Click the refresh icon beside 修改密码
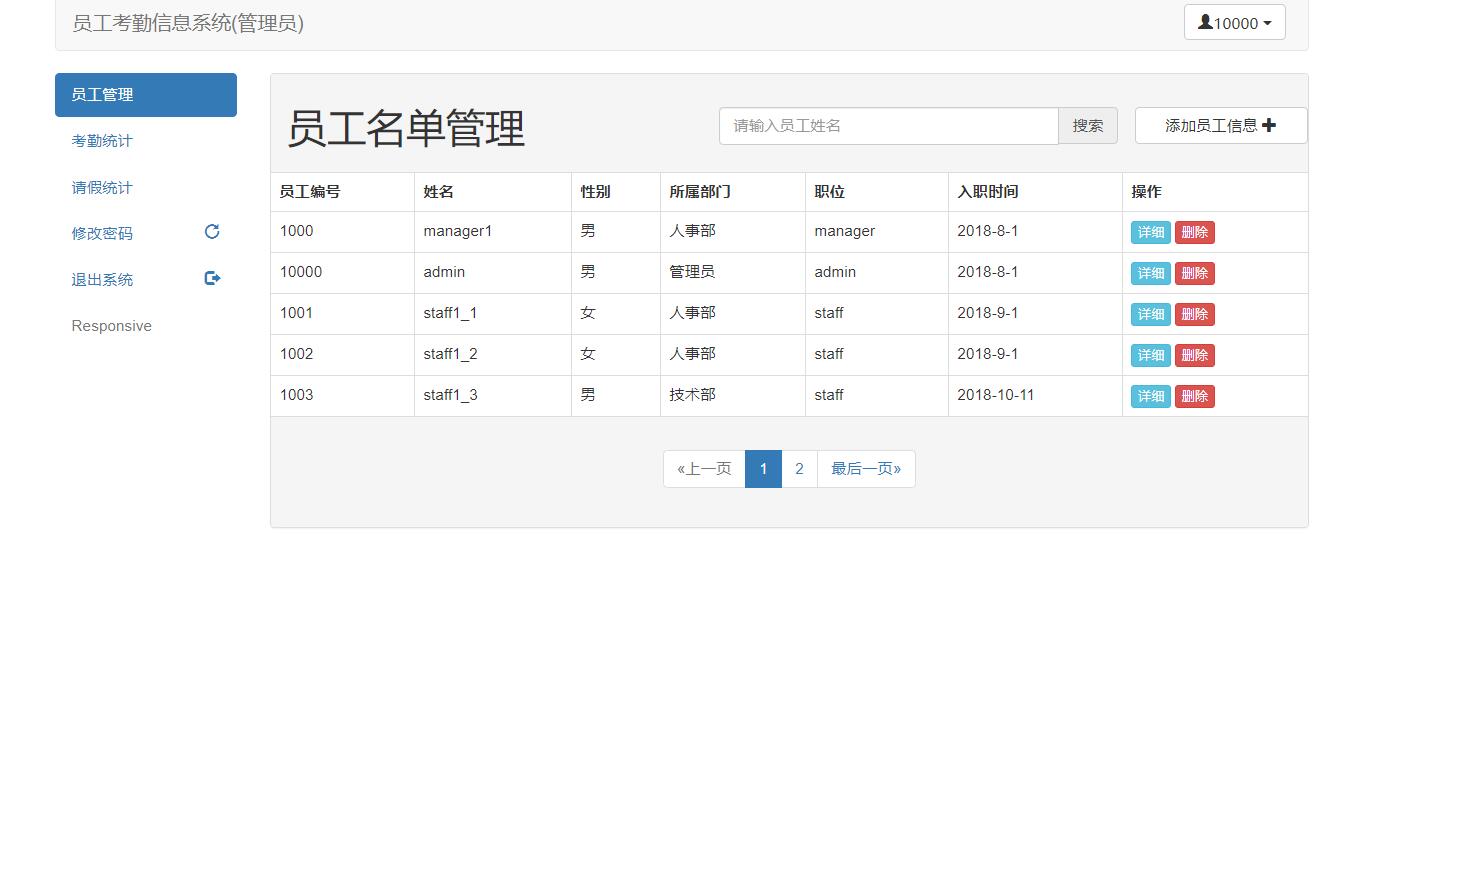This screenshot has width=1463, height=877. click(211, 232)
